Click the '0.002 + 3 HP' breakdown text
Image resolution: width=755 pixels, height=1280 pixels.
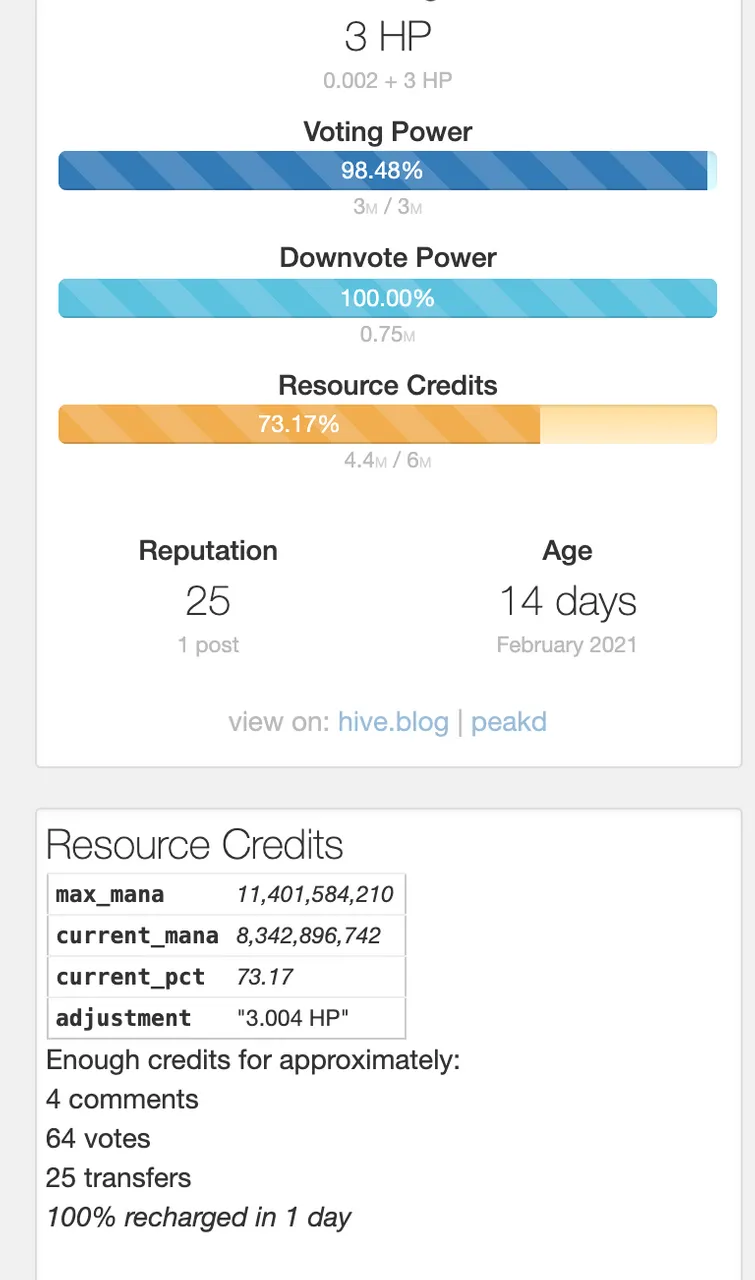tap(388, 81)
